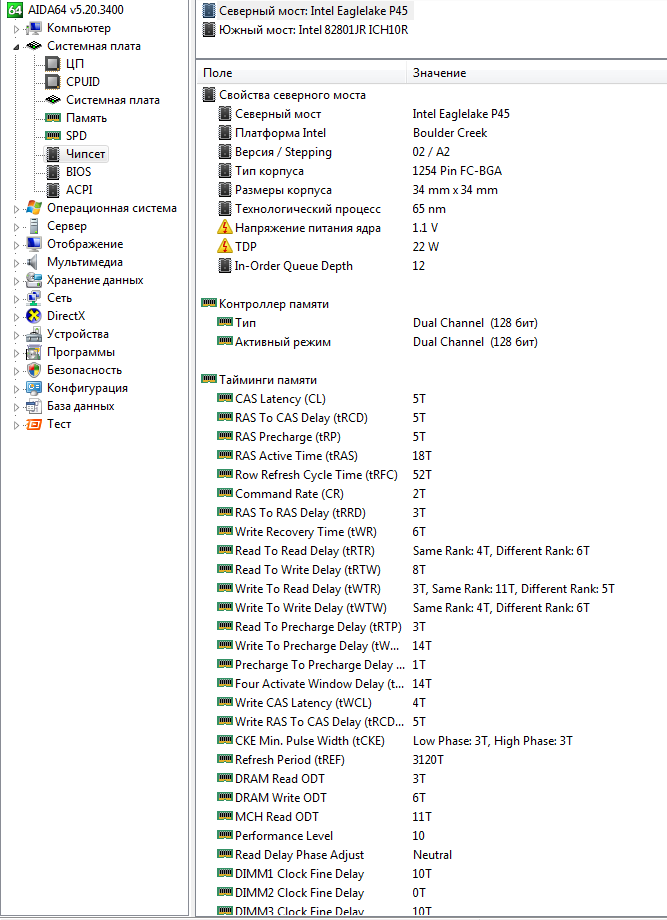Click the Чипсет chip icon

pos(53,154)
